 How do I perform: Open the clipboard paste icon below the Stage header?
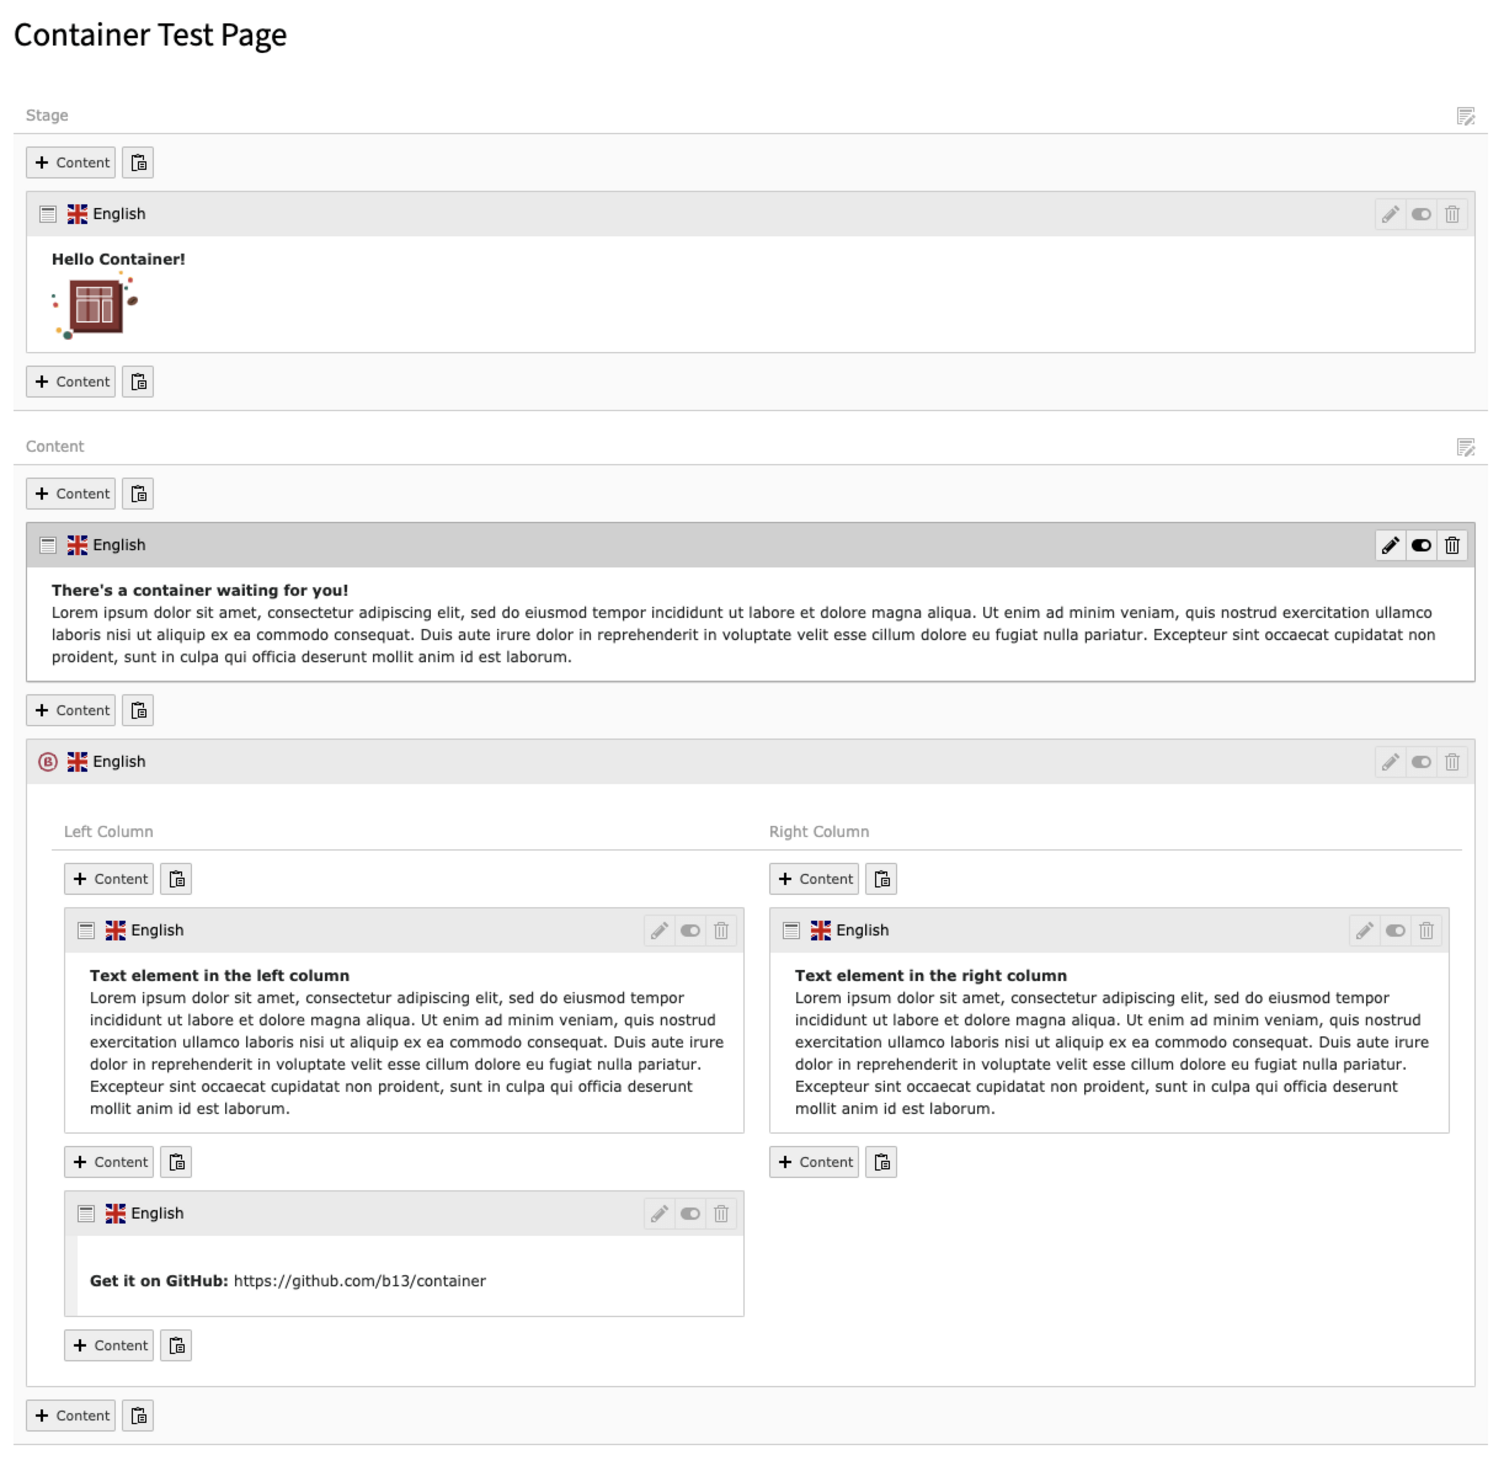click(x=137, y=162)
